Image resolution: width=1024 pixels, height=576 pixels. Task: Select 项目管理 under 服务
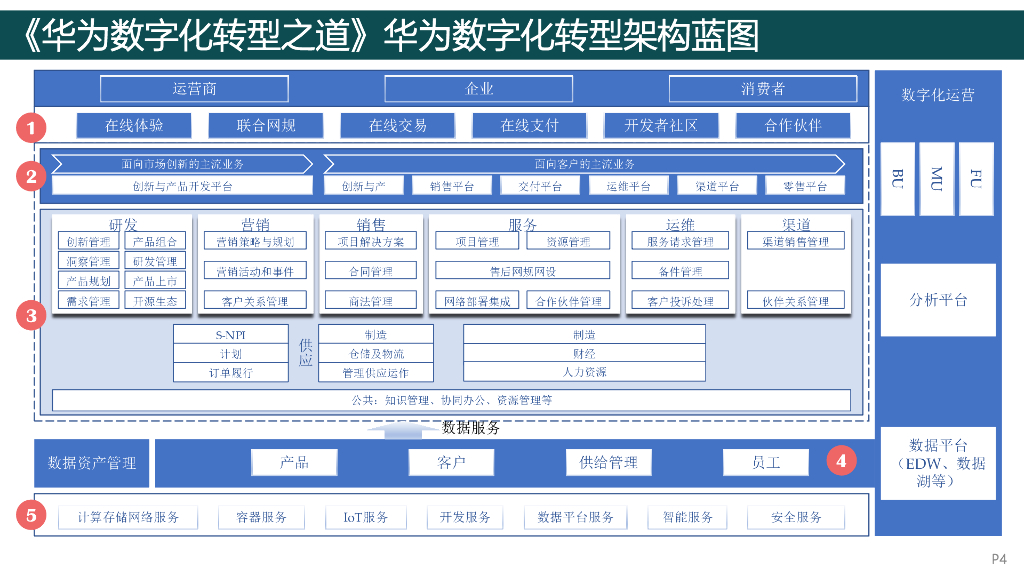point(477,241)
